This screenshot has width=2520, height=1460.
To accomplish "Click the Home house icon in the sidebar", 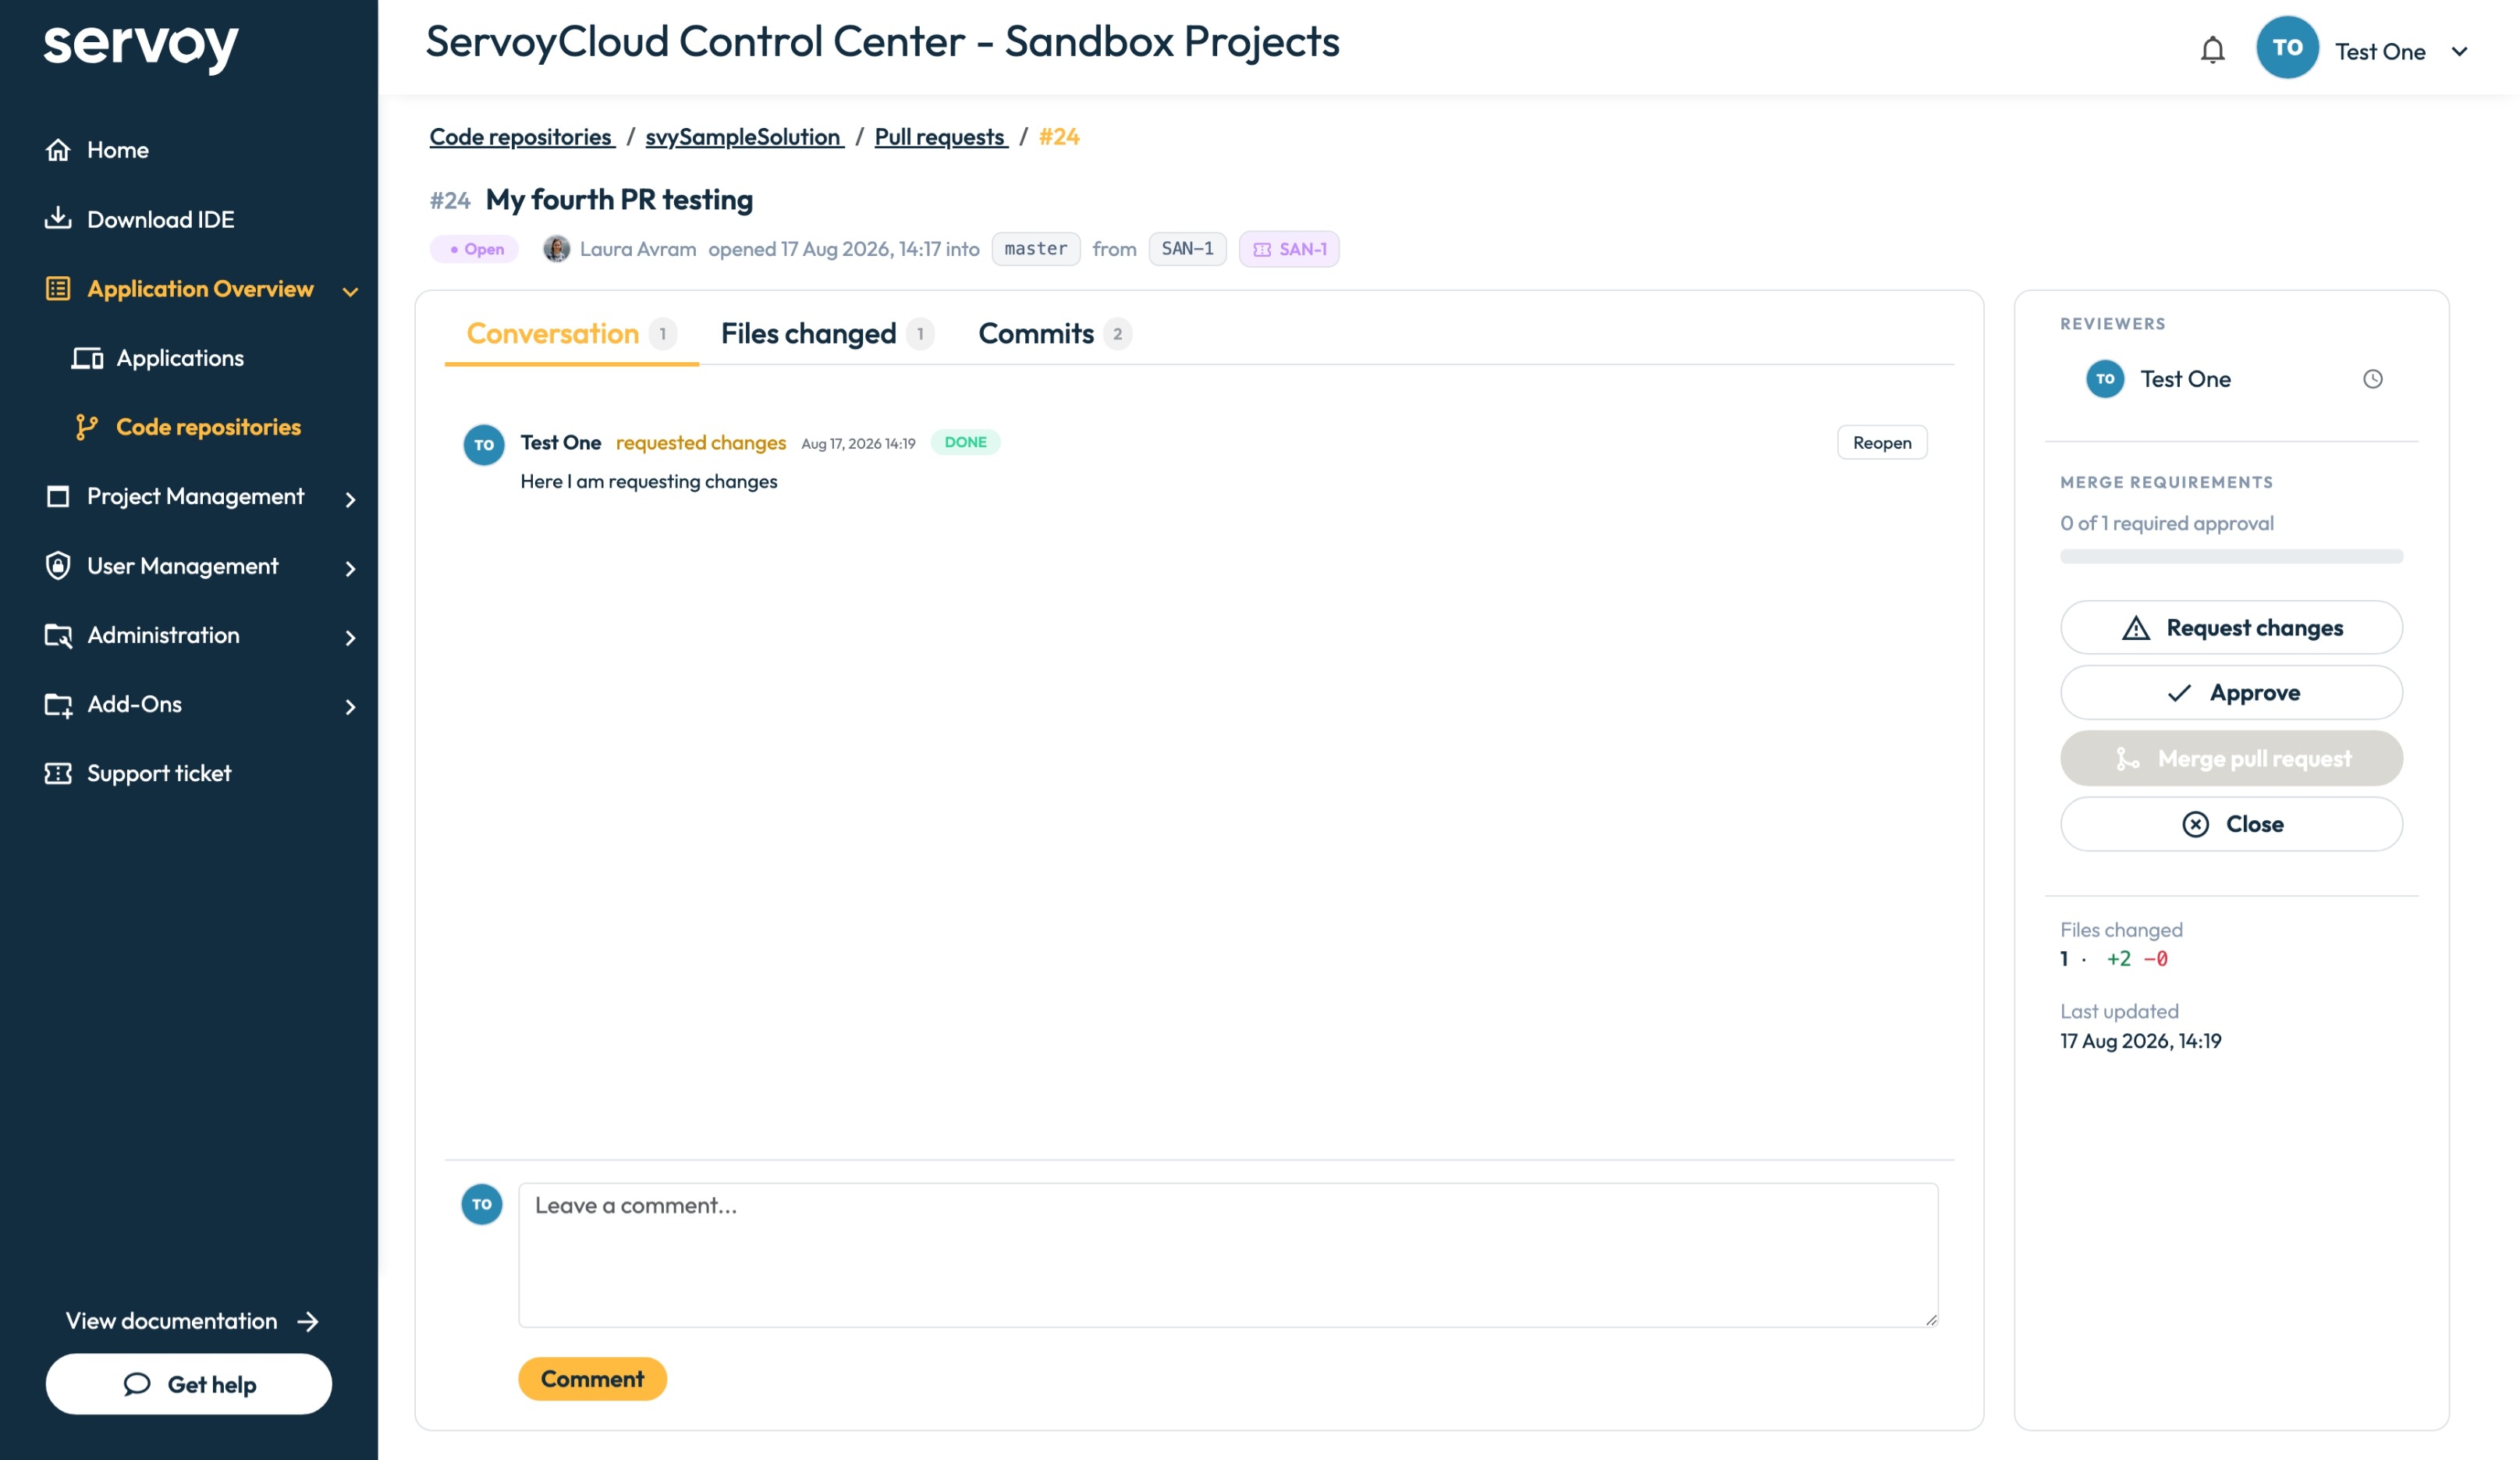I will [x=58, y=150].
